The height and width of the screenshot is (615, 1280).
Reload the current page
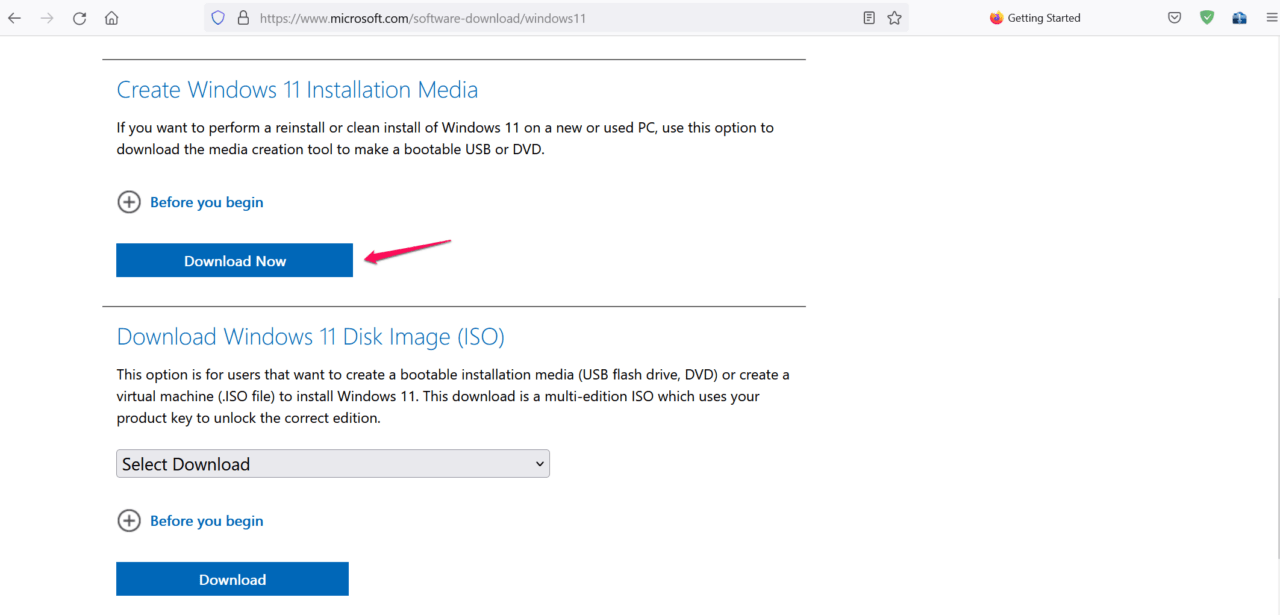(x=79, y=18)
